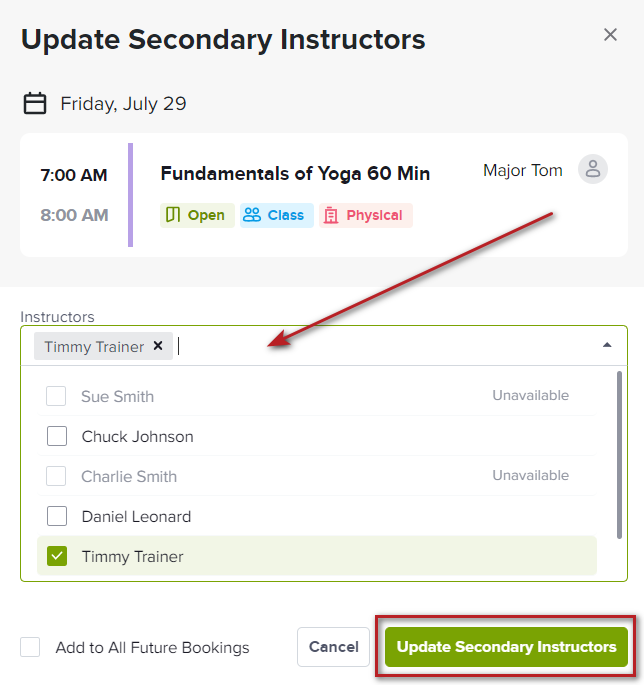Image resolution: width=644 pixels, height=685 pixels.
Task: Select the Charlie Smith list entry
Action: pyautogui.click(x=317, y=476)
